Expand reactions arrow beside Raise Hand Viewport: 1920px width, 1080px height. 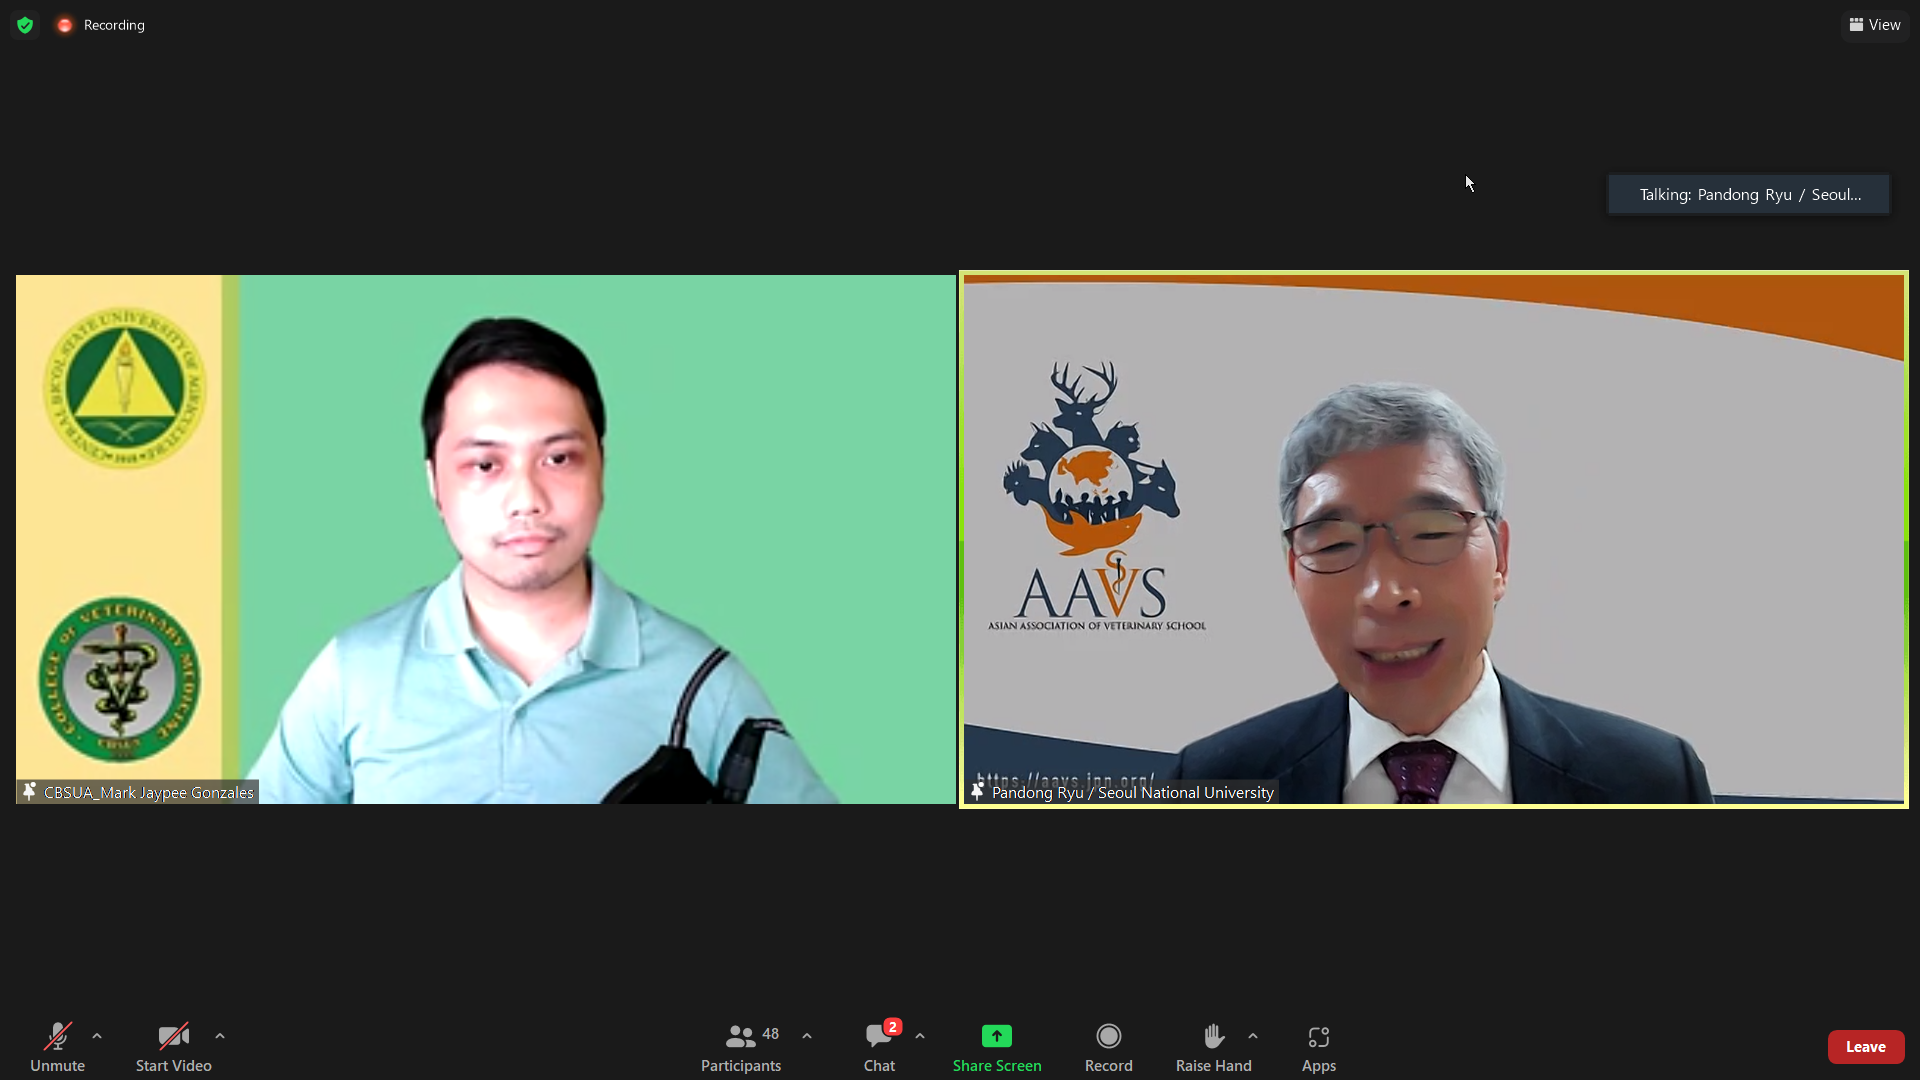pos(1253,1036)
